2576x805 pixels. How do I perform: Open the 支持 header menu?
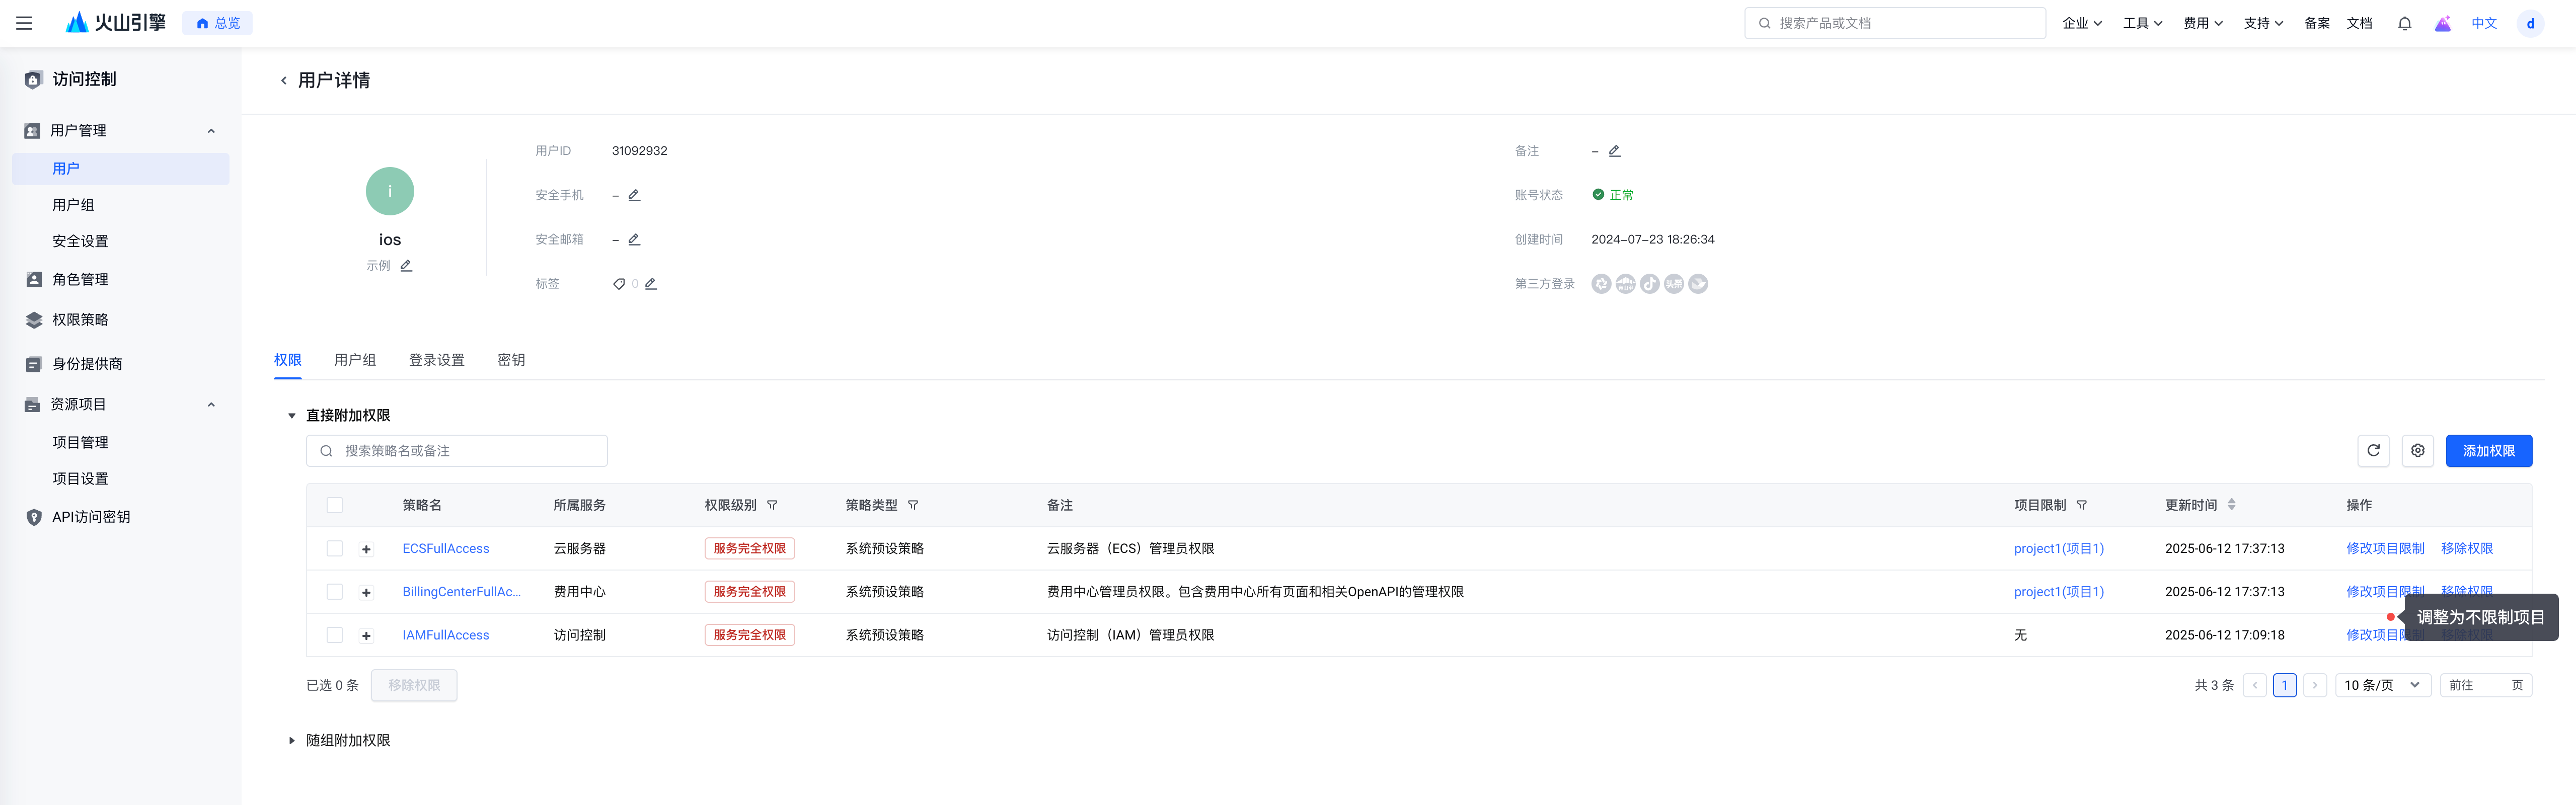coord(2263,23)
